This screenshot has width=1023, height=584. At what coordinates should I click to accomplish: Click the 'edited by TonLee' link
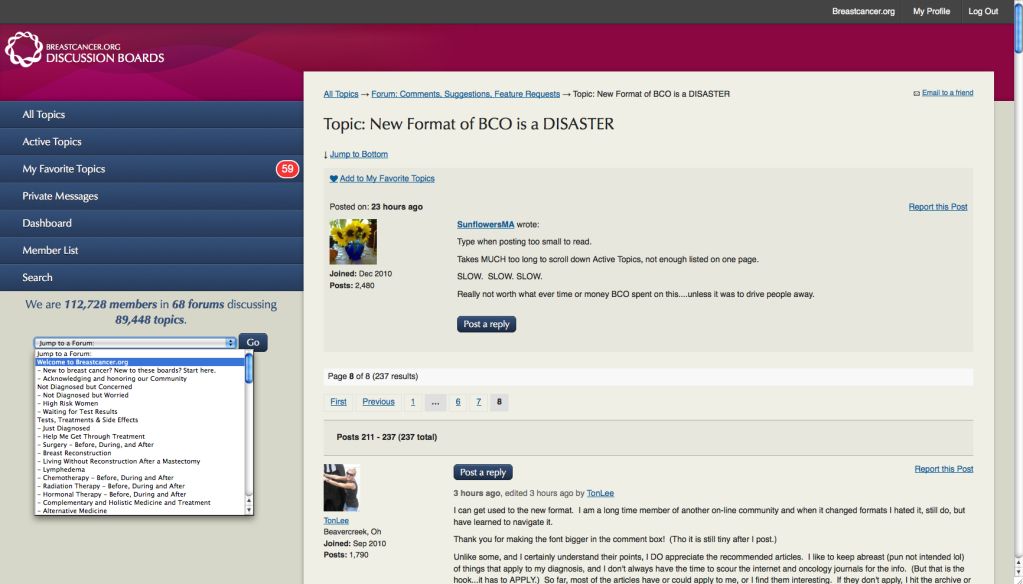pos(600,493)
